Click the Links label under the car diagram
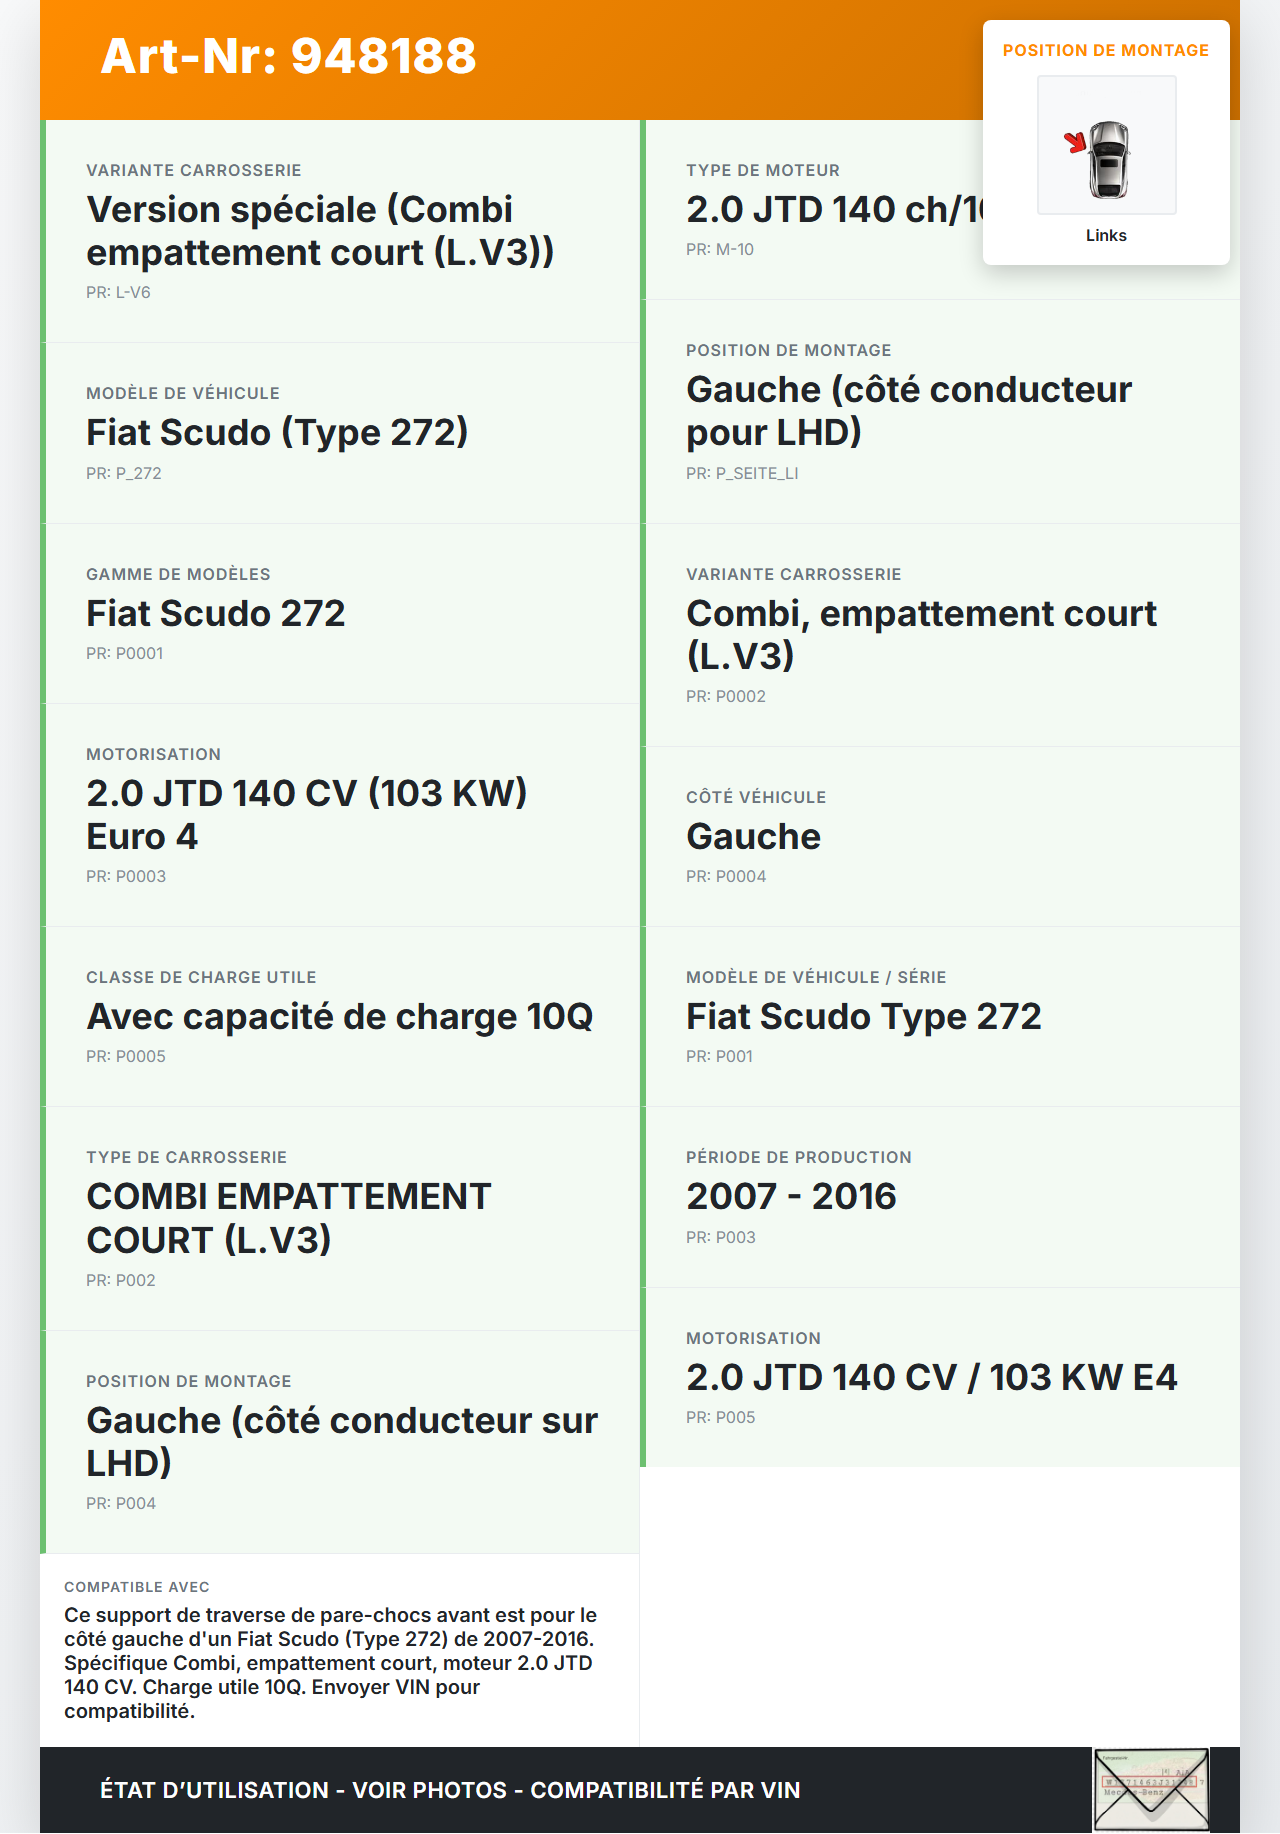 (1106, 236)
